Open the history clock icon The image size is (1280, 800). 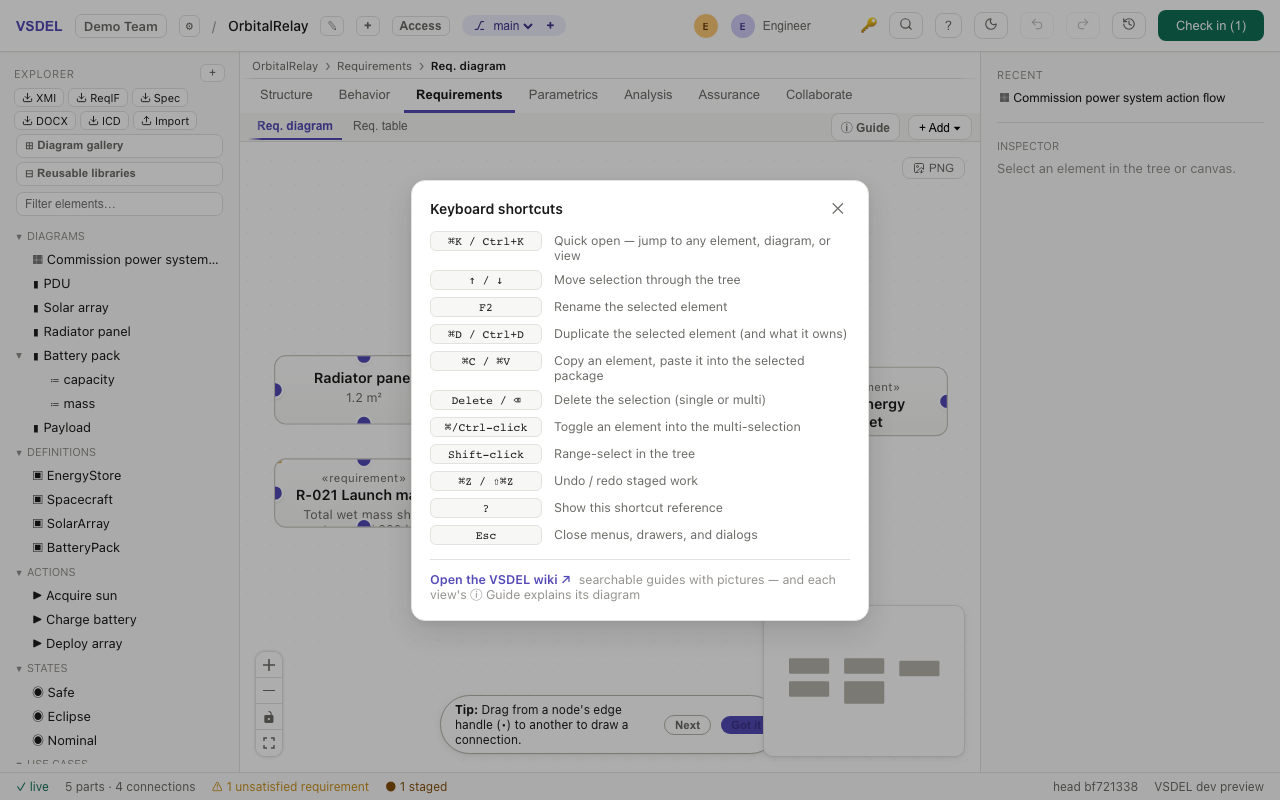coord(1129,25)
